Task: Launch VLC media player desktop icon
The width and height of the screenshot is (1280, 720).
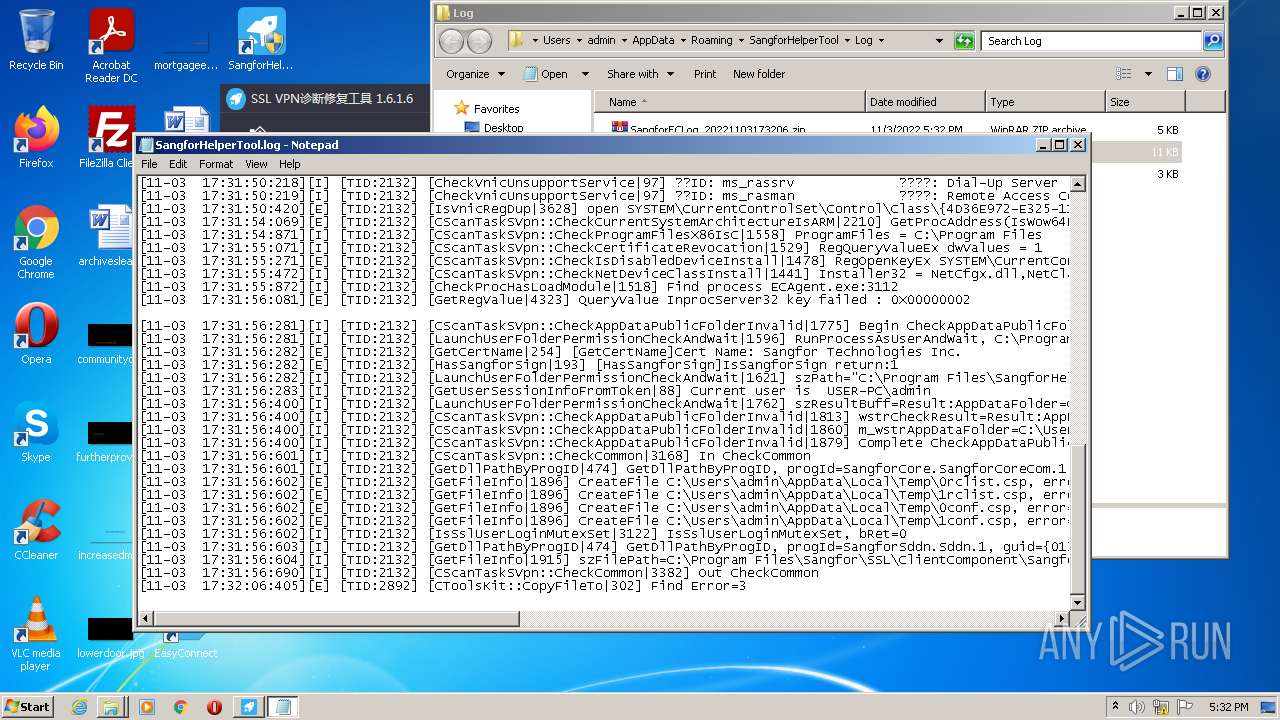Action: point(36,634)
